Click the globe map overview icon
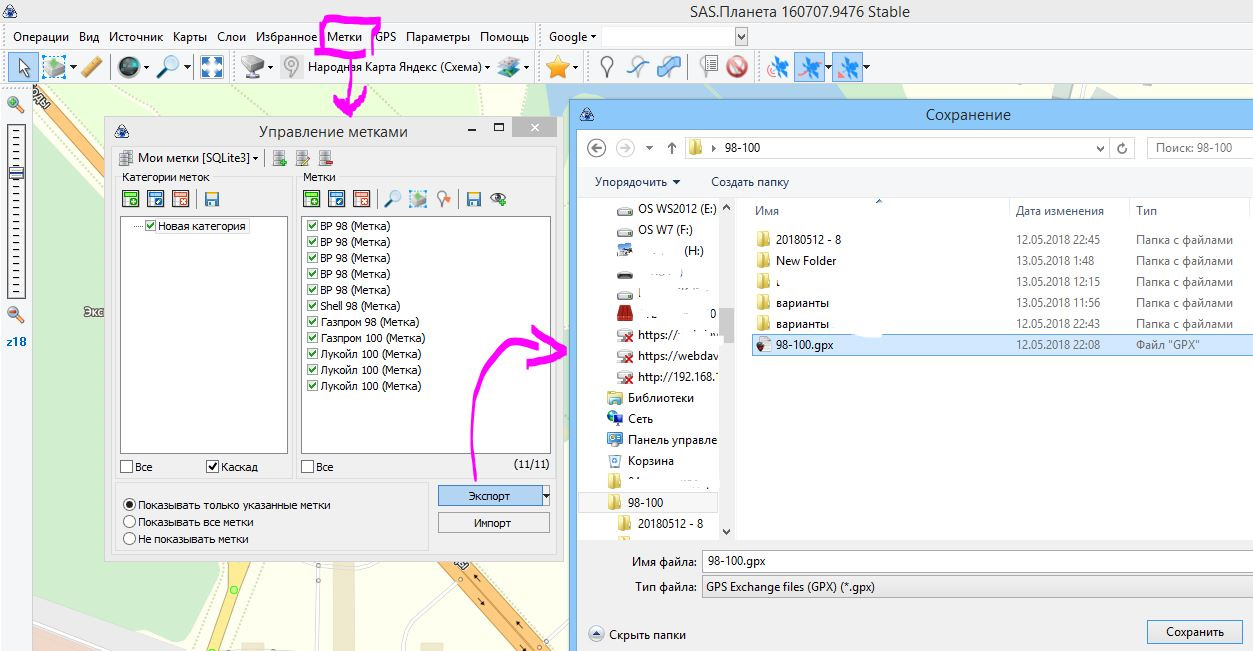Viewport: 1253px width, 651px height. click(x=128, y=67)
